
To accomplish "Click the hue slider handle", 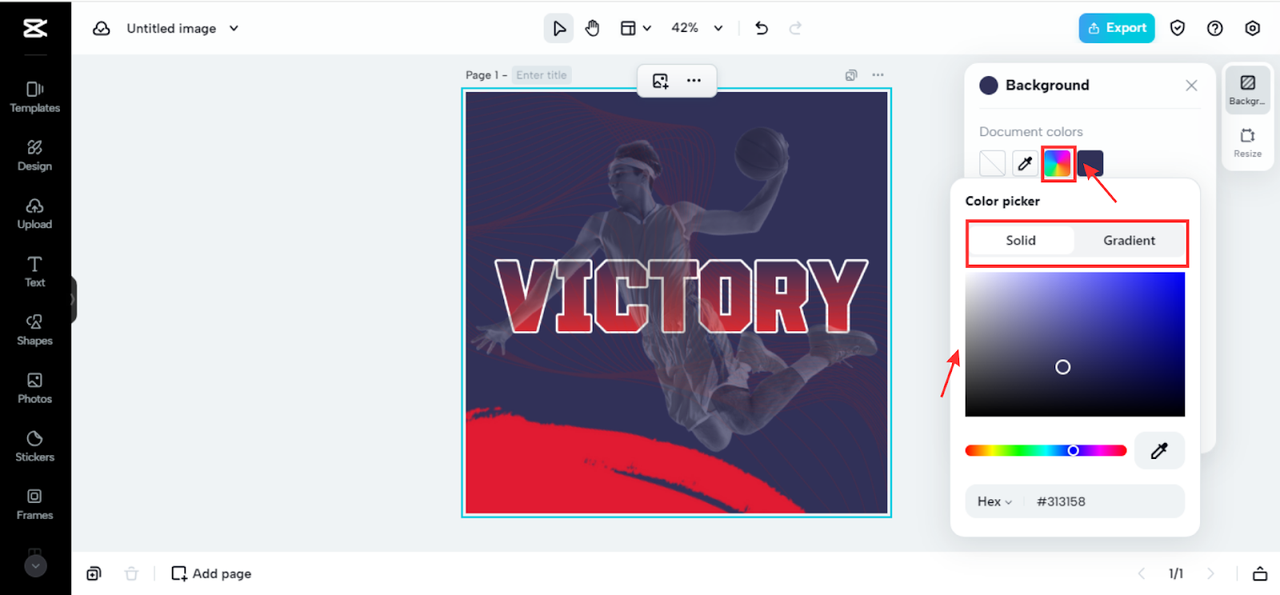I will pyautogui.click(x=1073, y=451).
